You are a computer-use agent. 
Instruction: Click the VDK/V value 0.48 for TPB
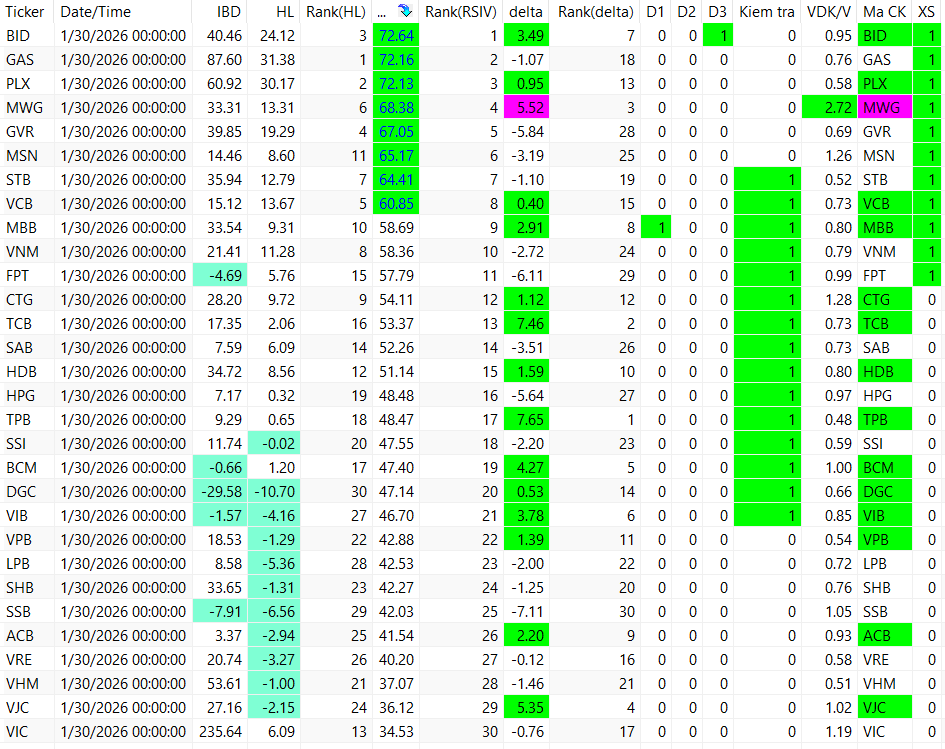click(838, 420)
